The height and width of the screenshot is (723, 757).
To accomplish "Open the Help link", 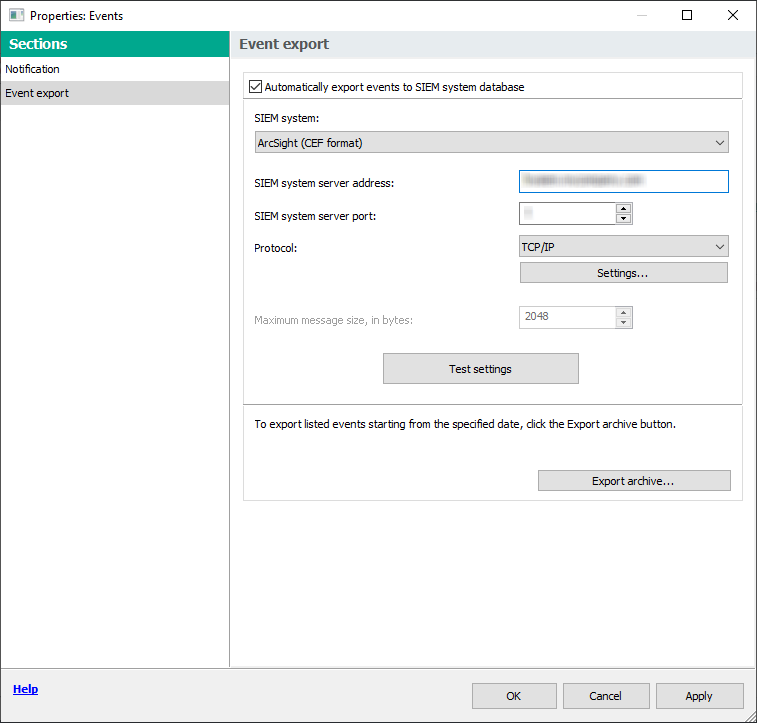I will click(x=25, y=689).
